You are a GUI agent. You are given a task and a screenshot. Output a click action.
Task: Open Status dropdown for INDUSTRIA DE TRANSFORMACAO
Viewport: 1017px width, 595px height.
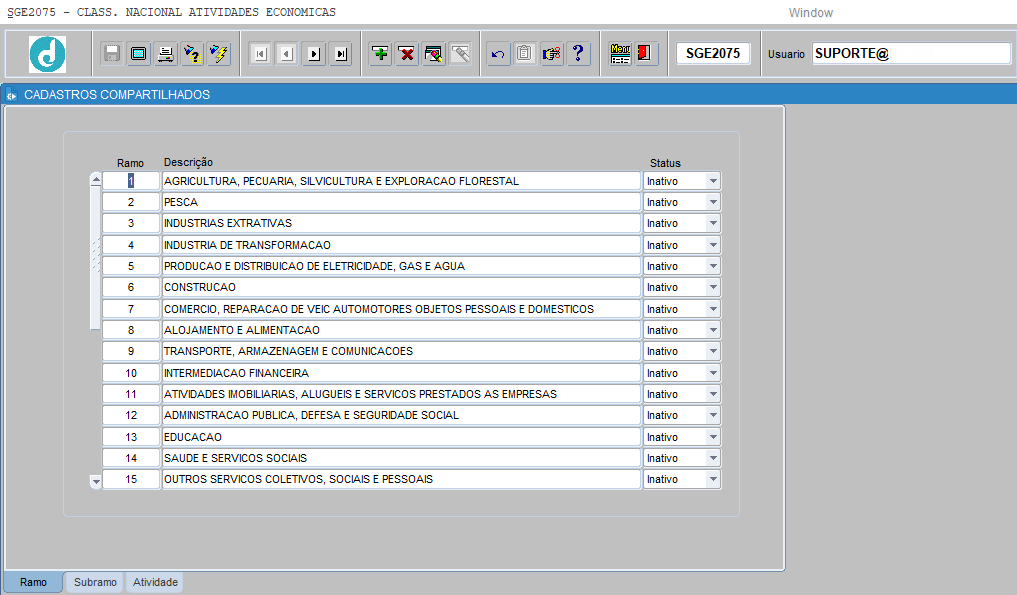713,245
